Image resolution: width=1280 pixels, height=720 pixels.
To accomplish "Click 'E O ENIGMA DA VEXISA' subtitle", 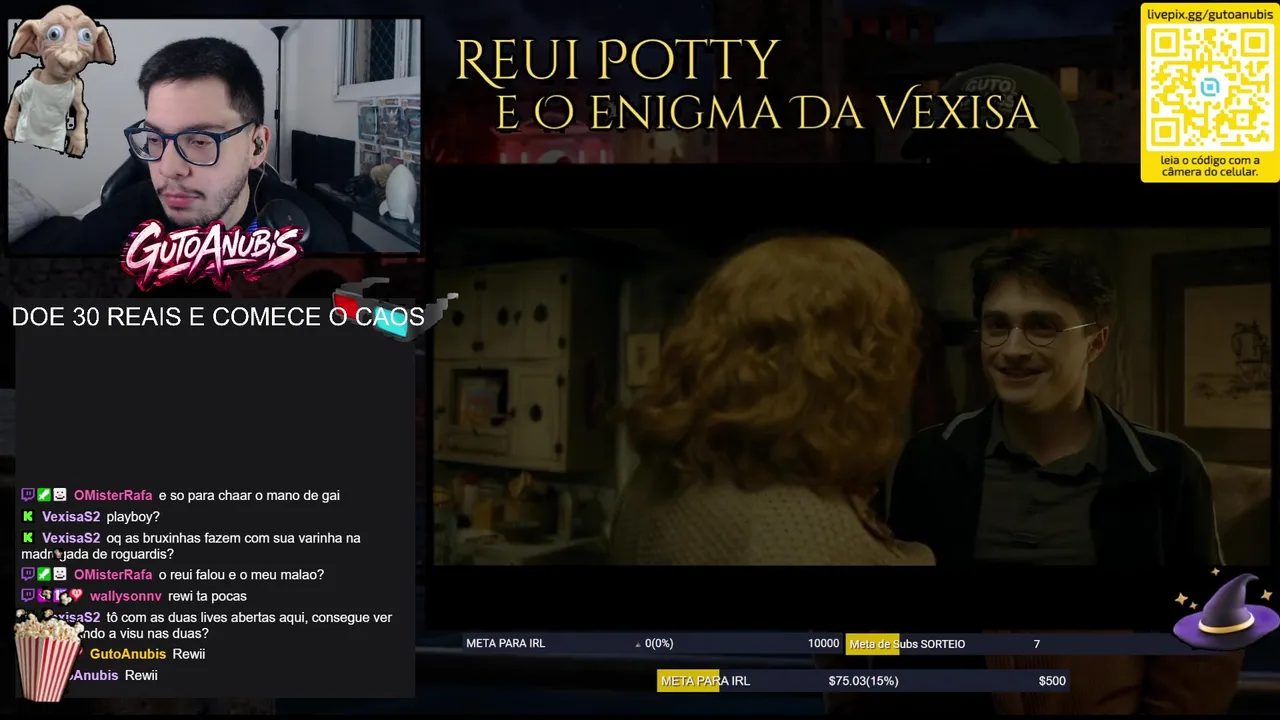I will click(x=767, y=112).
